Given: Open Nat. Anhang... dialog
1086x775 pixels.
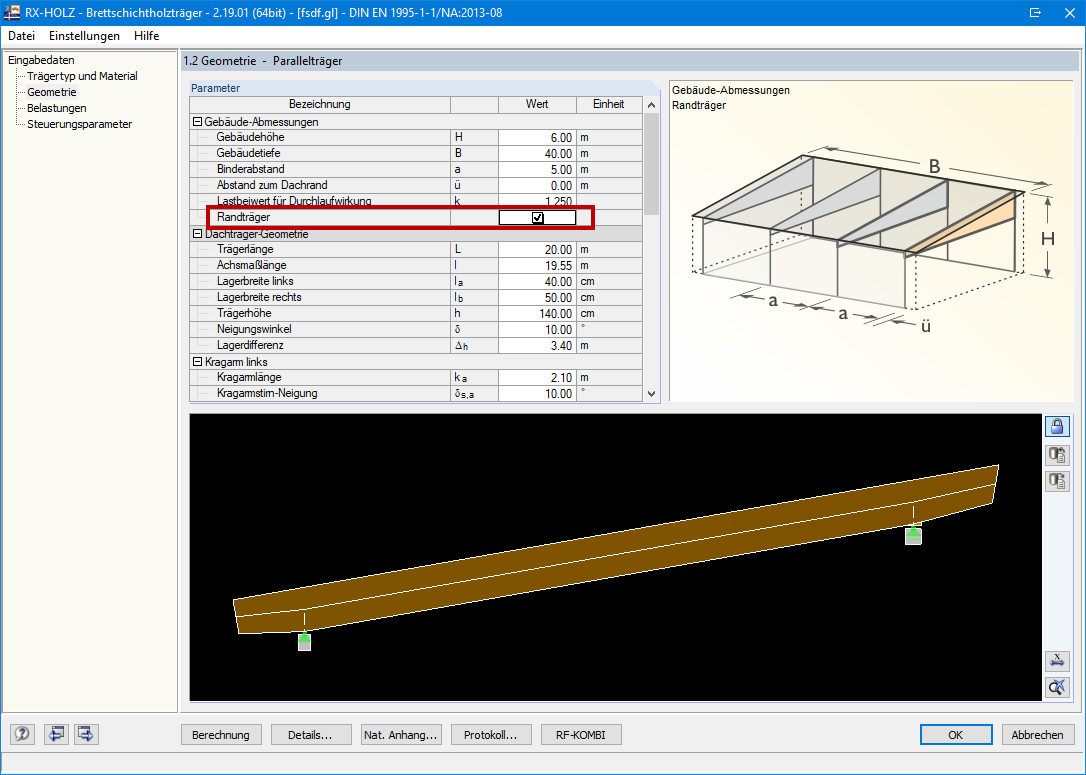Looking at the screenshot, I should (400, 735).
